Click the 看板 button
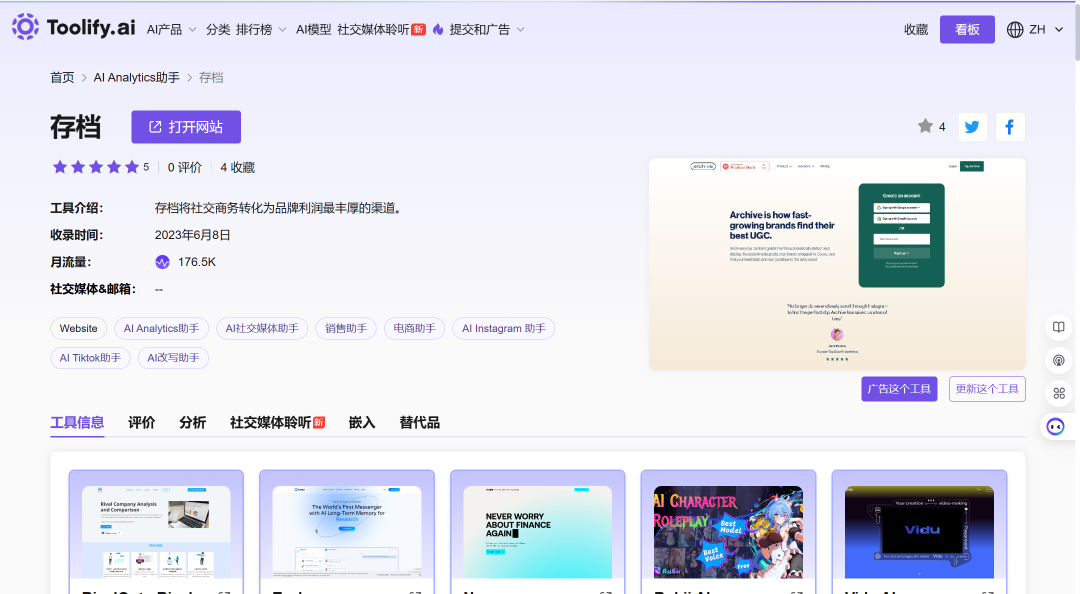 tap(967, 30)
